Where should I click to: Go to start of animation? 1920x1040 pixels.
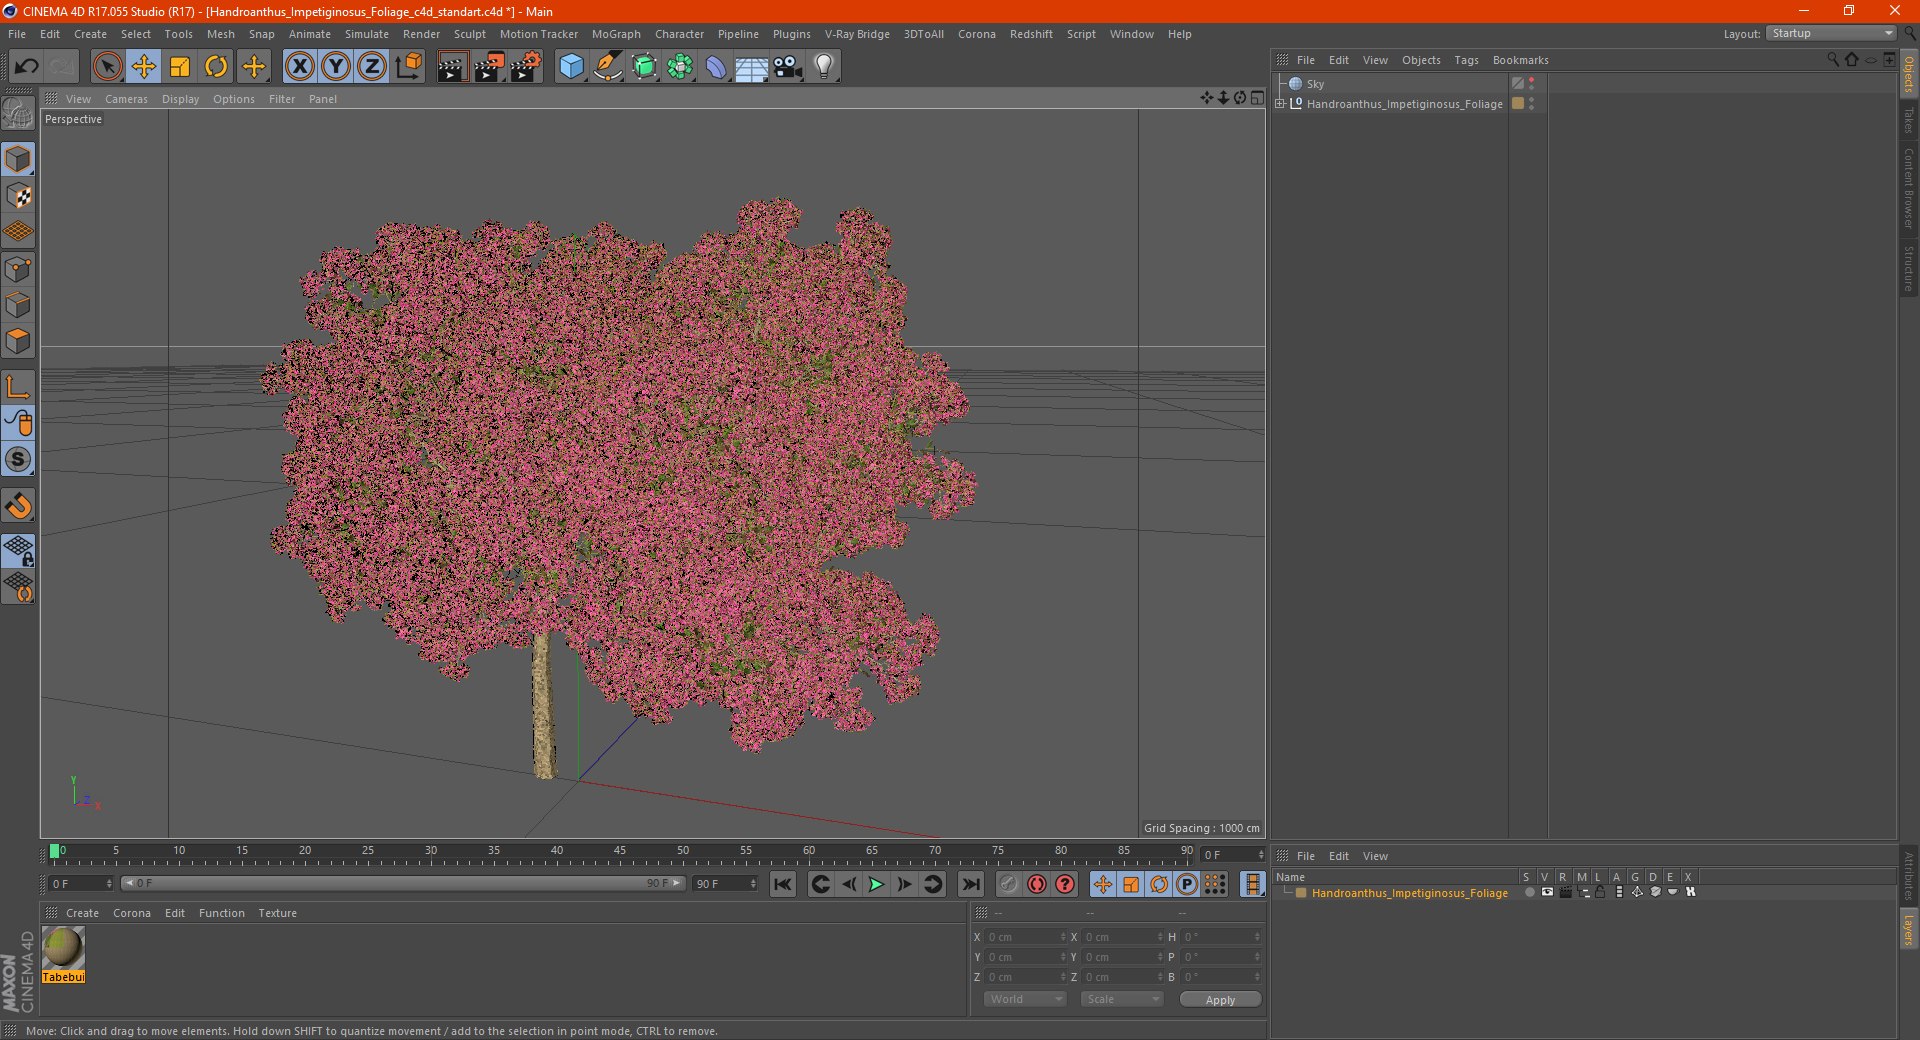click(x=783, y=884)
